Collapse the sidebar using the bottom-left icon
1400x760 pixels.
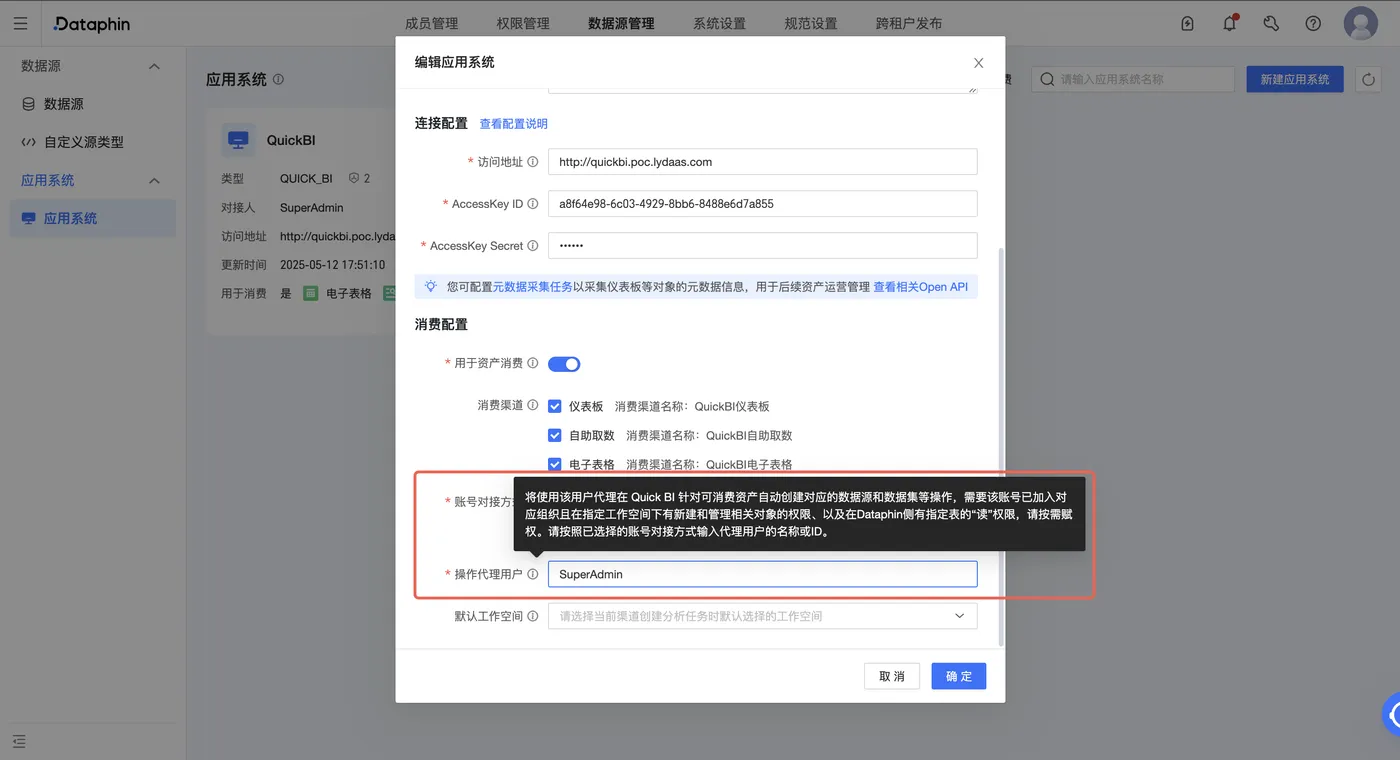pos(19,741)
